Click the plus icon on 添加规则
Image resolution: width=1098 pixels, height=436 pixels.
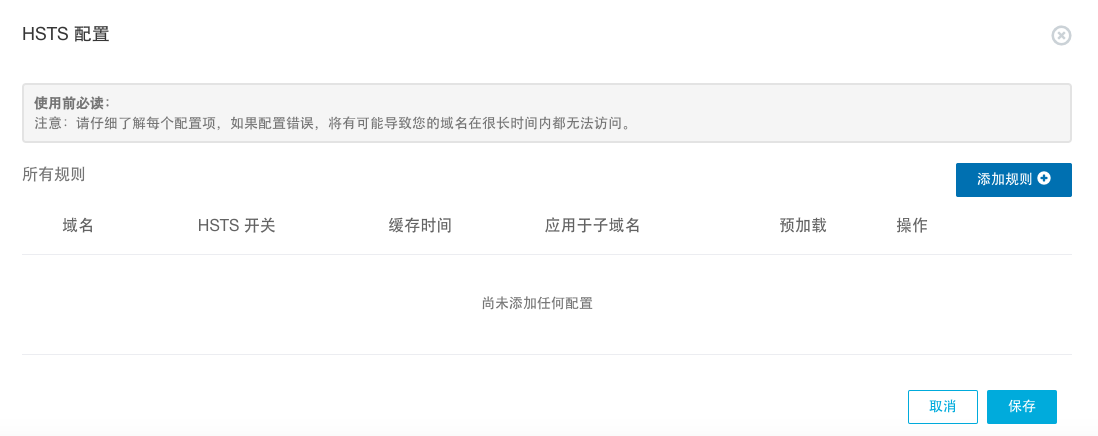[x=1044, y=179]
